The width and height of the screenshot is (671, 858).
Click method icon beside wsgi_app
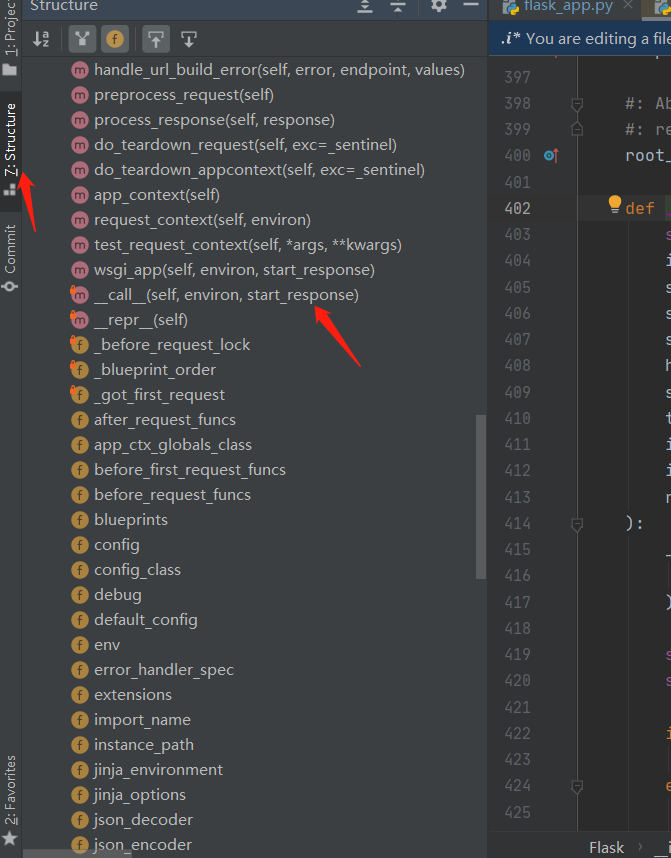pyautogui.click(x=80, y=270)
